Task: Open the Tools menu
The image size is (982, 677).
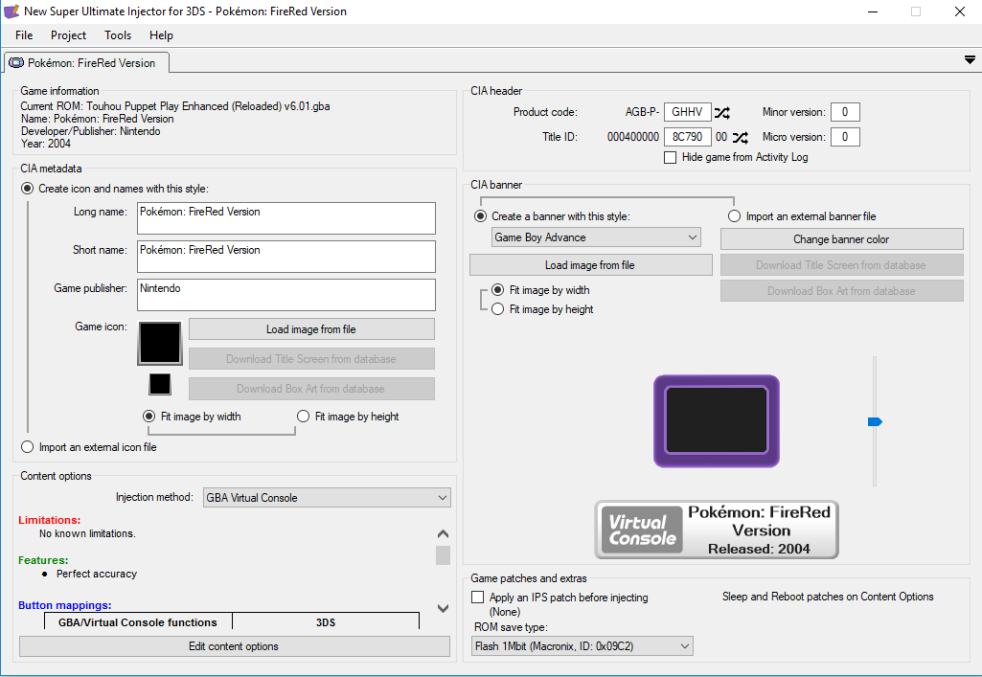Action: (x=117, y=35)
